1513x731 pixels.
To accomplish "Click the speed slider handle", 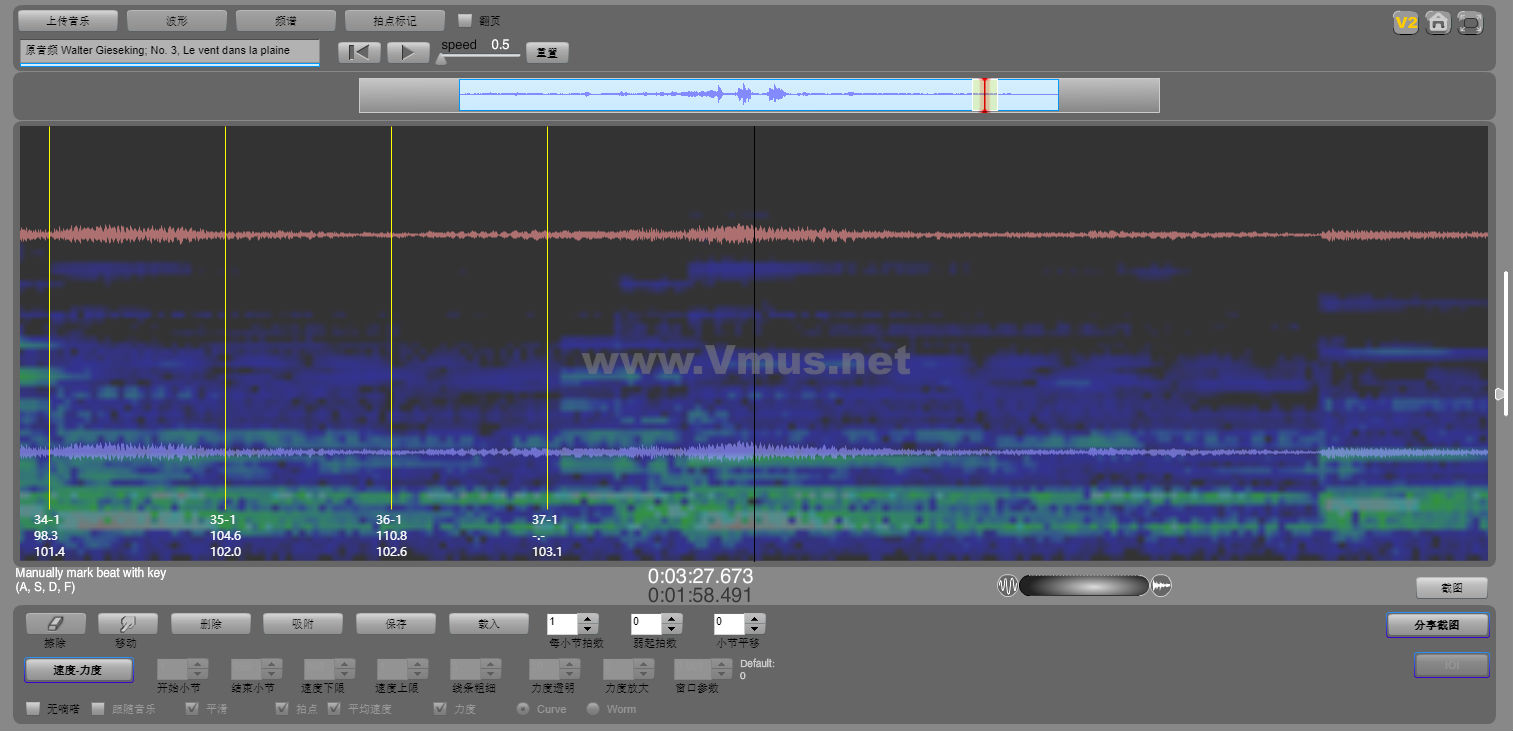I will point(441,59).
